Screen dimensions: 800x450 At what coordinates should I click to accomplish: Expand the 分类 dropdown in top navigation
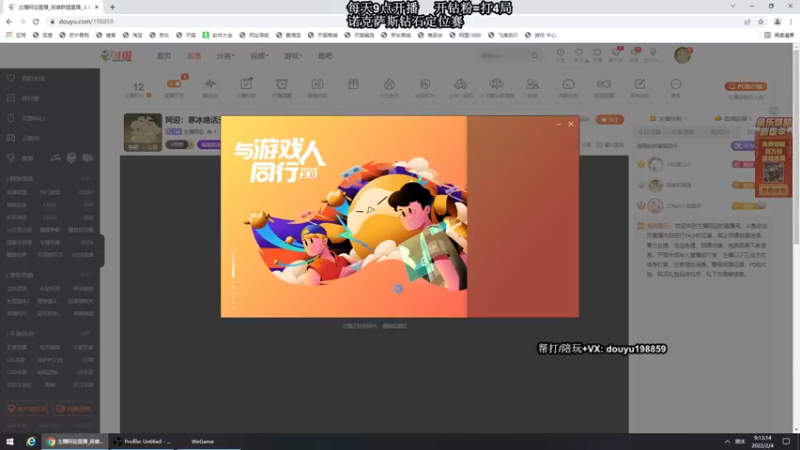(x=226, y=56)
